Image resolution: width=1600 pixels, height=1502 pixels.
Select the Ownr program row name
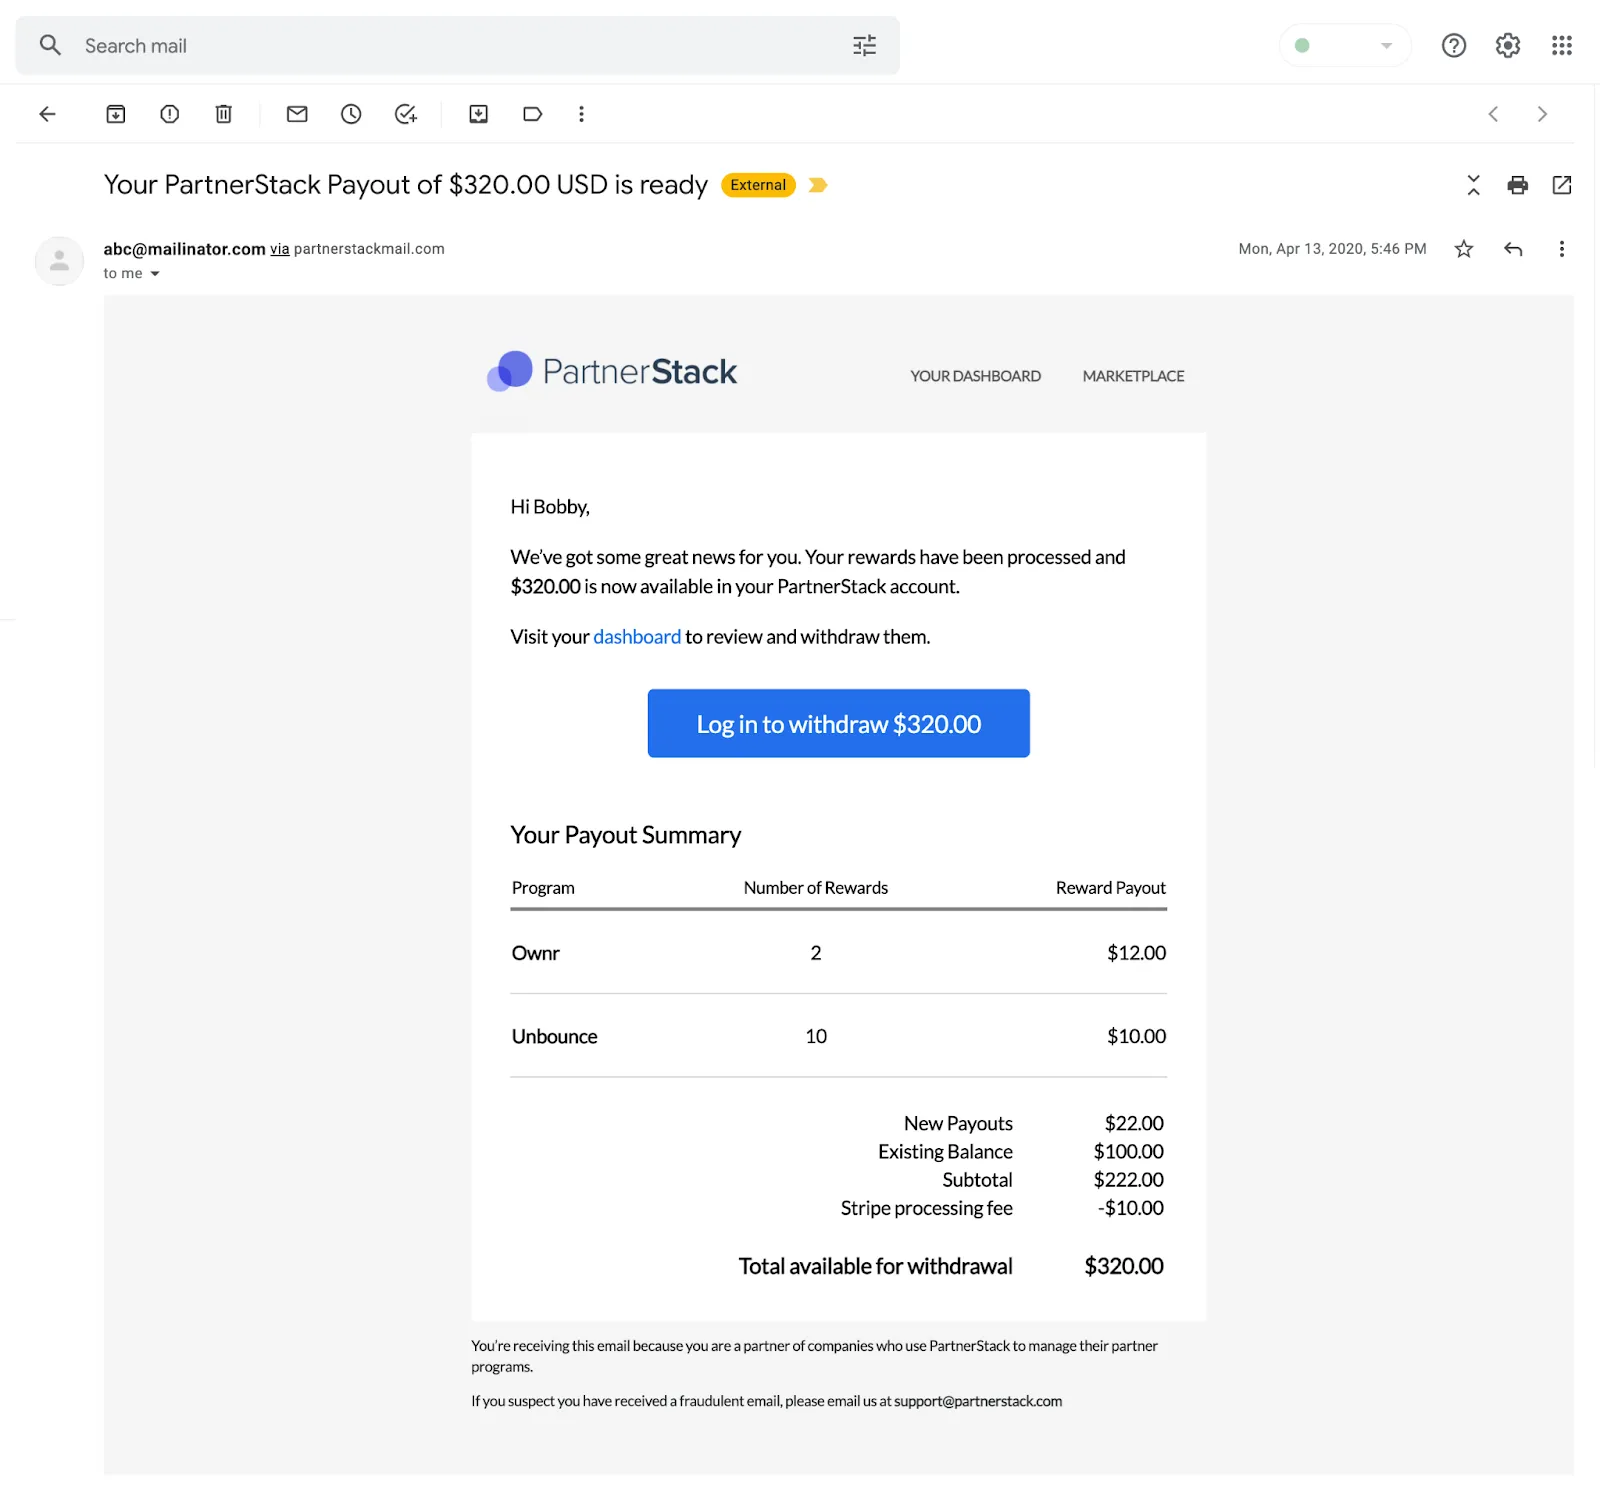coord(535,953)
